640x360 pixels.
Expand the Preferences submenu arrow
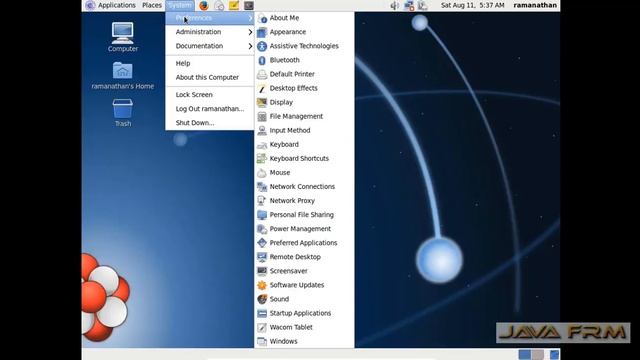click(250, 18)
